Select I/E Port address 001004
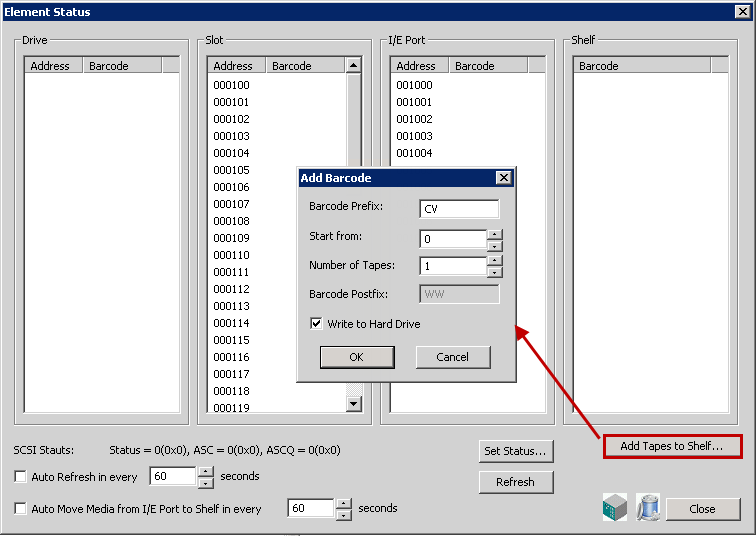Viewport: 756px width, 536px height. (415, 153)
